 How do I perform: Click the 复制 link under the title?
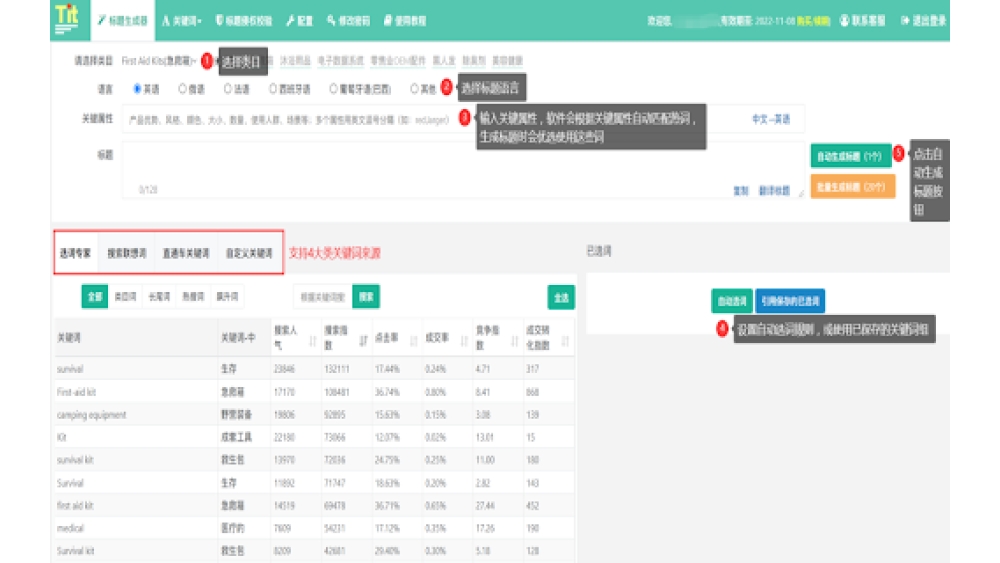[x=740, y=191]
